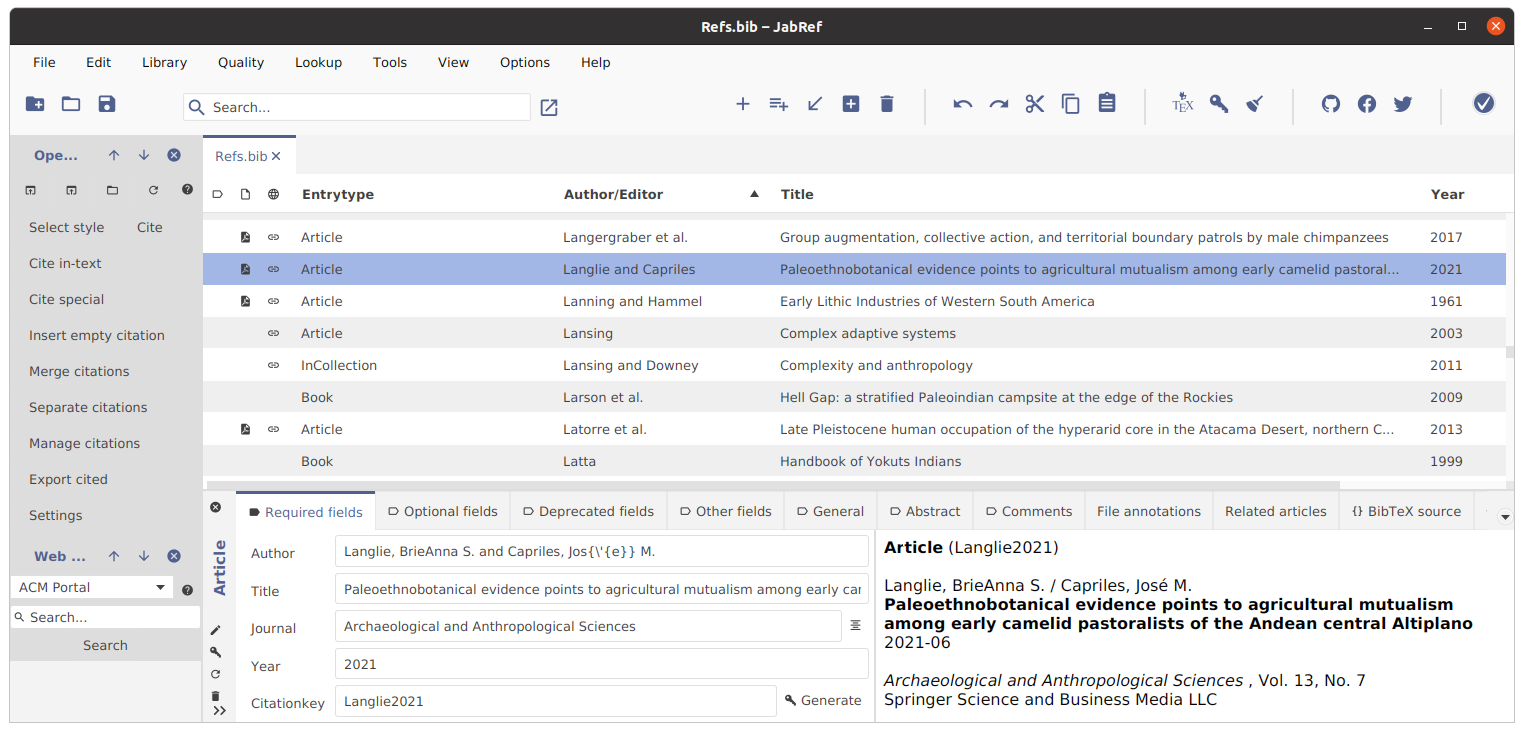Click OpenOffice panel help question mark
This screenshot has height=732, width=1524.
(187, 190)
